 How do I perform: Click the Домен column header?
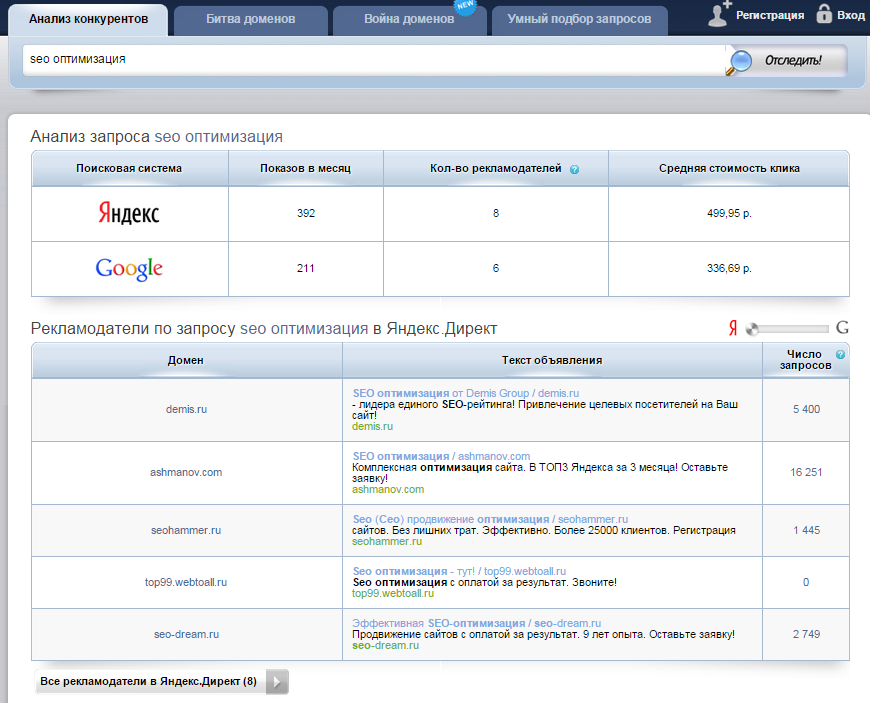coord(186,361)
